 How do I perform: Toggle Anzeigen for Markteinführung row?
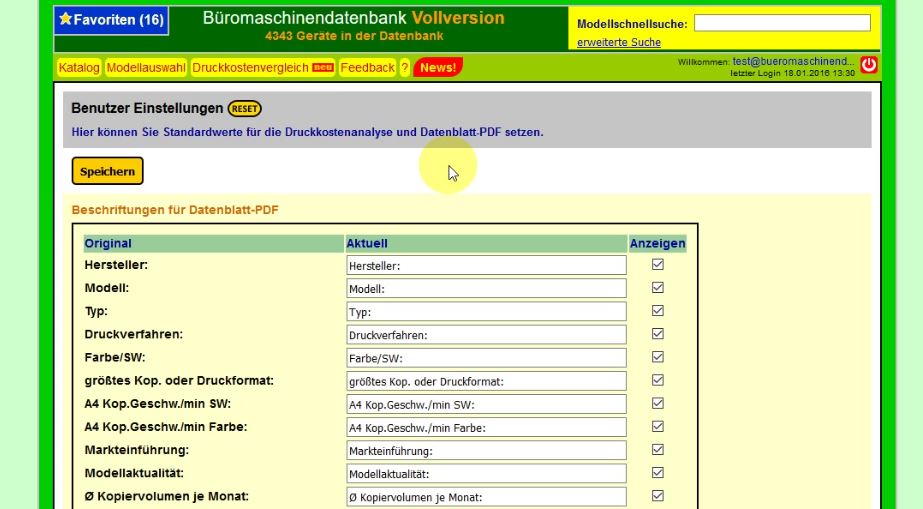(658, 450)
